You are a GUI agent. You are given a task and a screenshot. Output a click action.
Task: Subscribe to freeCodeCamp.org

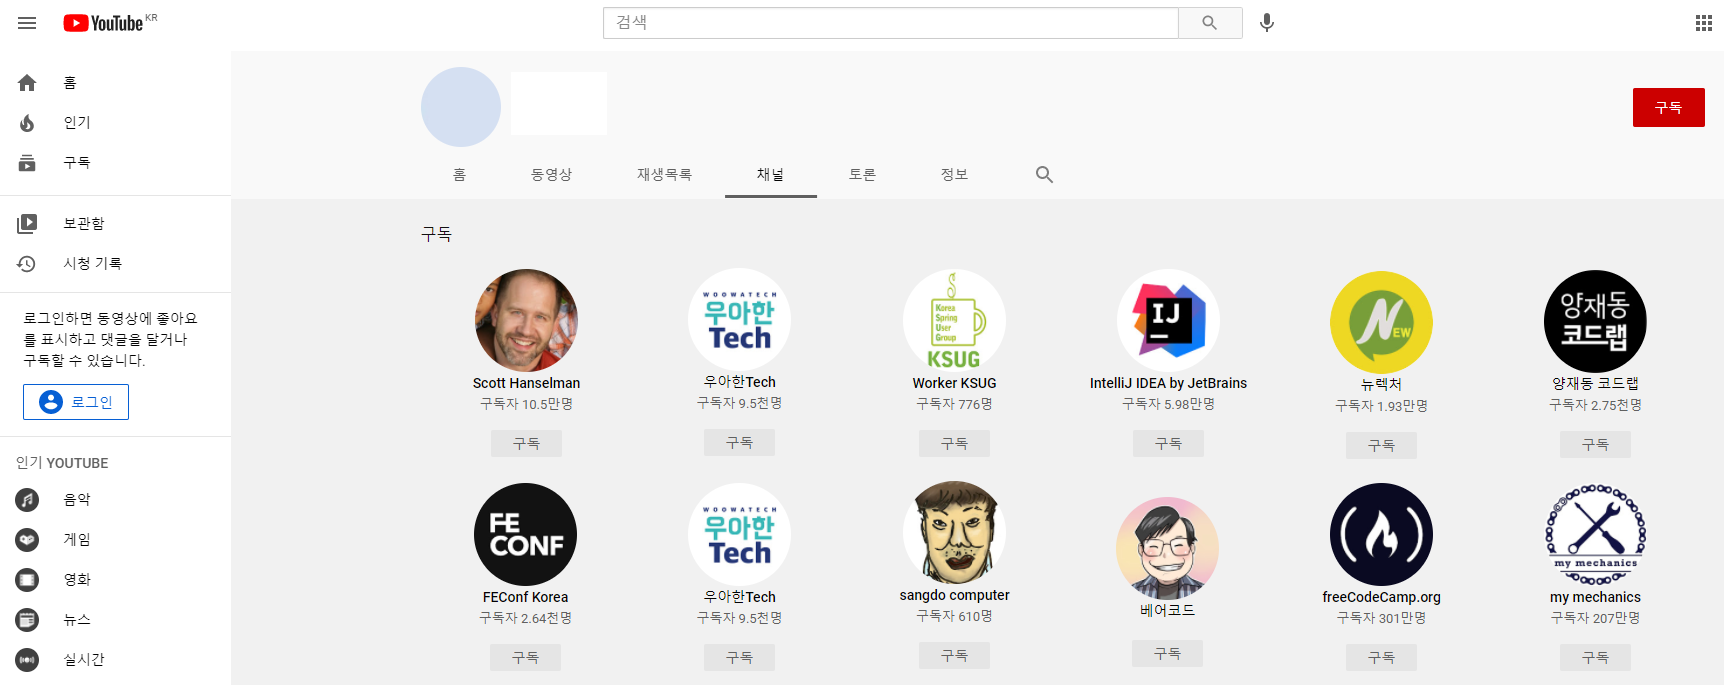tap(1381, 658)
